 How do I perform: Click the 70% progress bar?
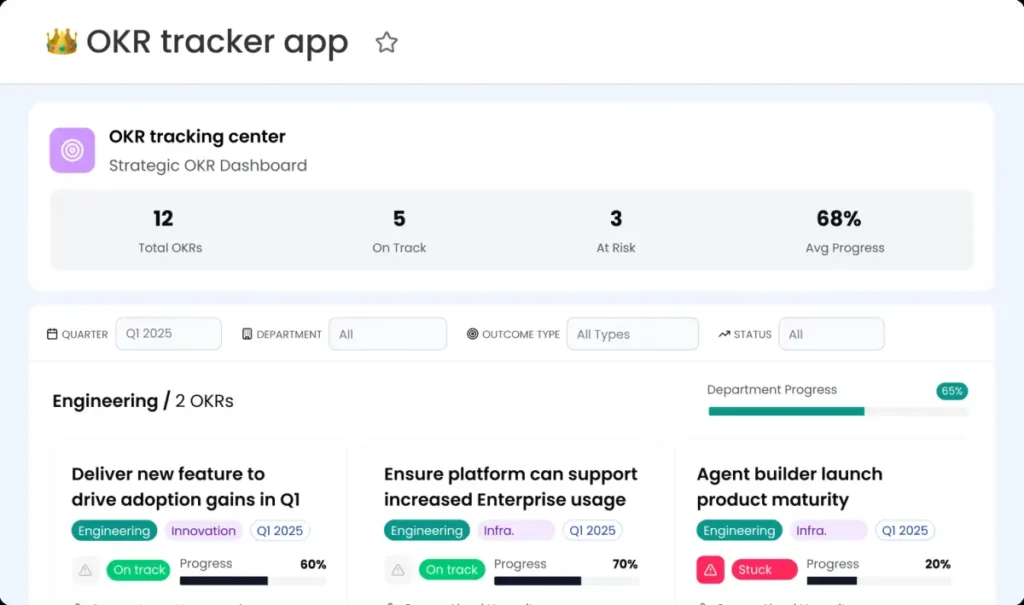click(x=566, y=581)
